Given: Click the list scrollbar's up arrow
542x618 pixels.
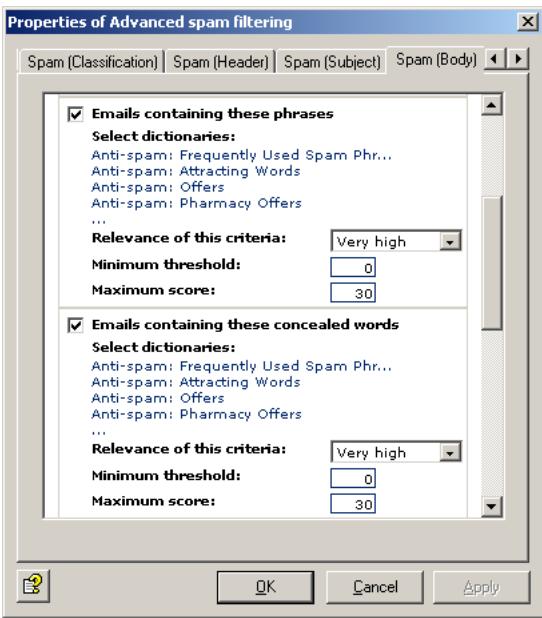Looking at the screenshot, I should click(491, 105).
